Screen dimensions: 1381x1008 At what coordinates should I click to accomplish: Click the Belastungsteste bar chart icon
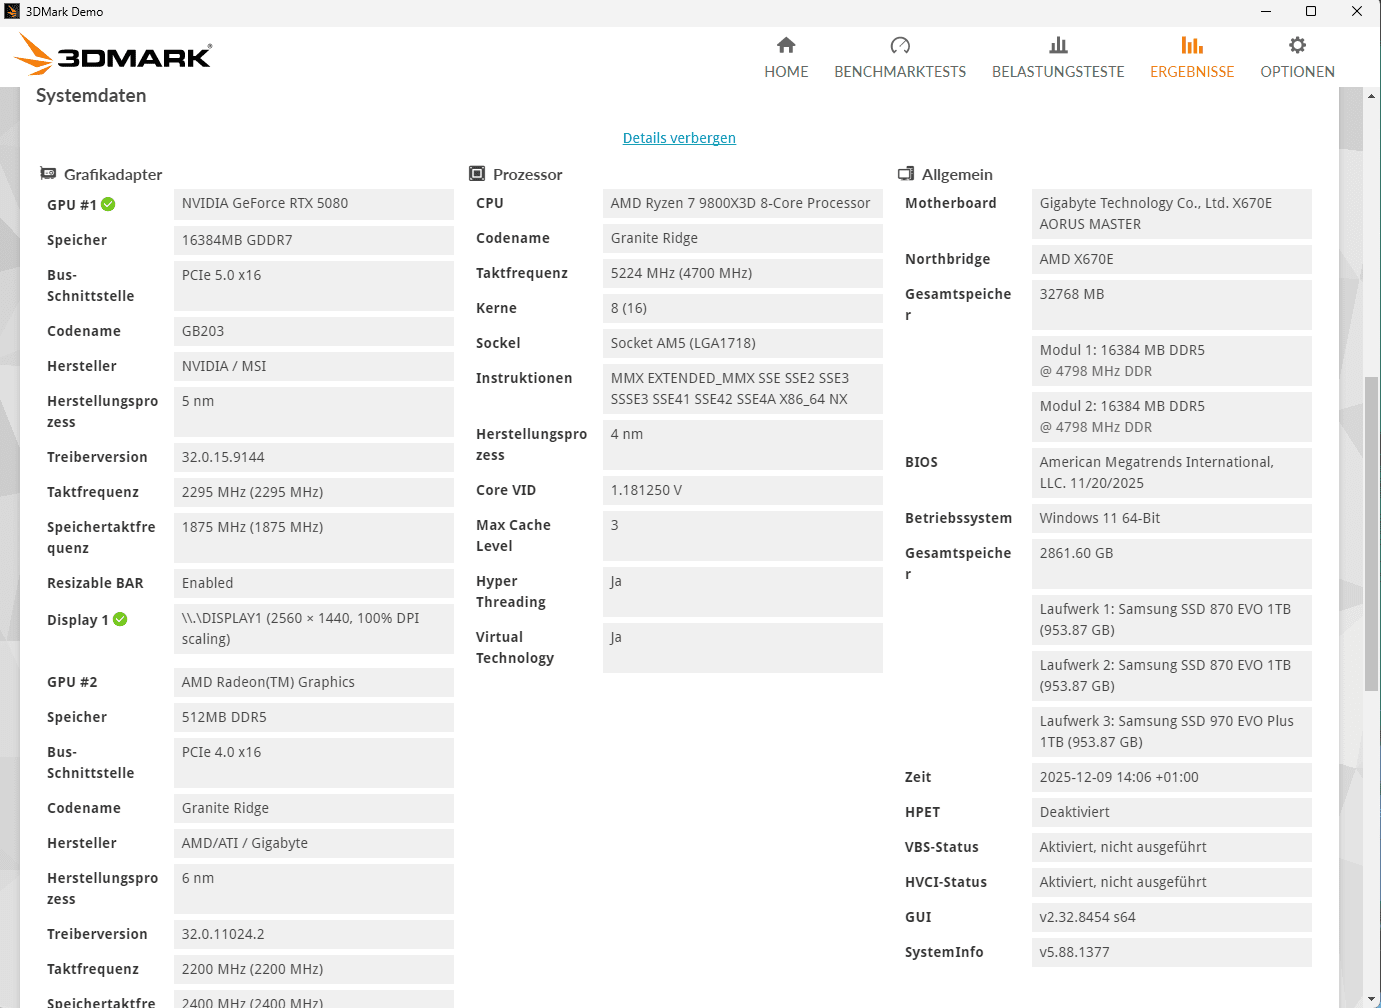pos(1058,45)
